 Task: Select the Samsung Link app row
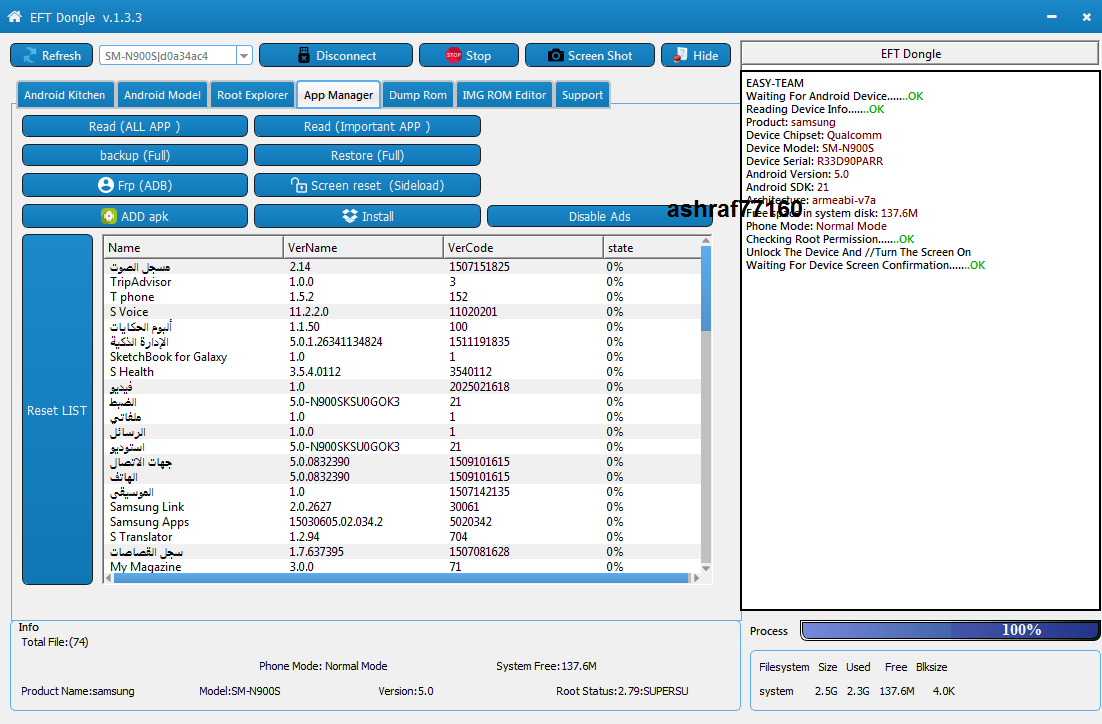click(402, 507)
